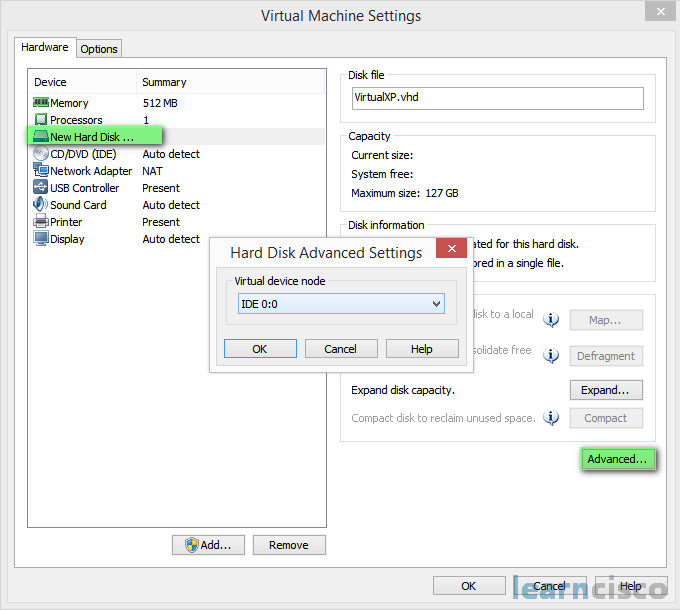Click the USB Controller icon
This screenshot has height=610, width=680.
(41, 187)
